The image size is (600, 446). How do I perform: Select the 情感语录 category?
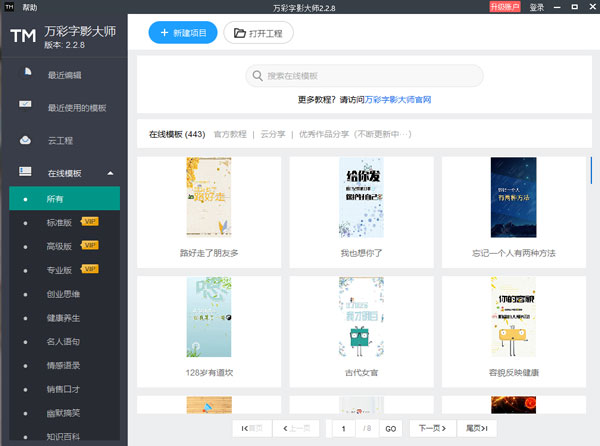[64, 365]
